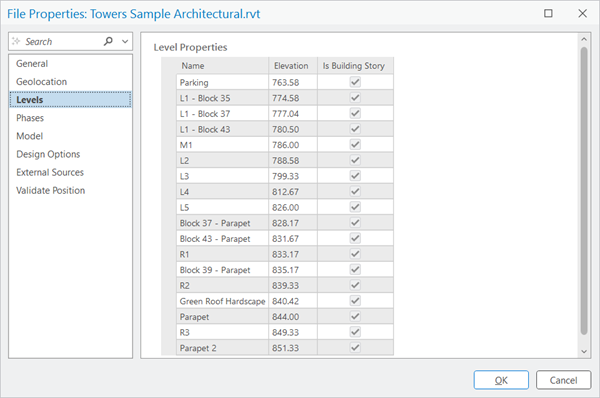The image size is (600, 398).
Task: Select the Green Roof Hardscape name cell
Action: tap(222, 301)
